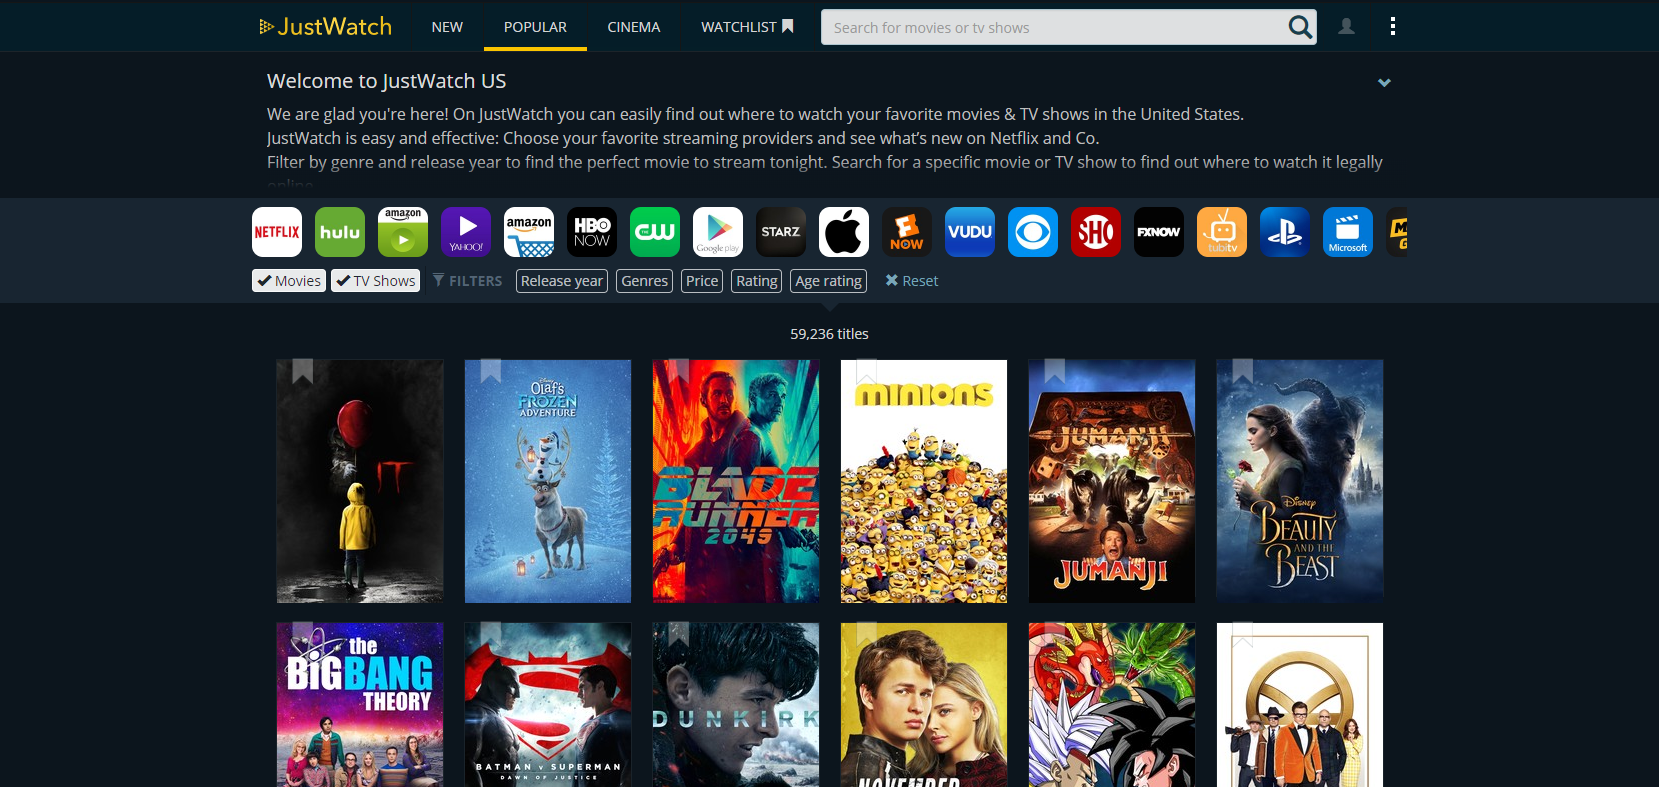Open the Beauty and the Beast poster
This screenshot has height=787, width=1659.
point(1300,481)
